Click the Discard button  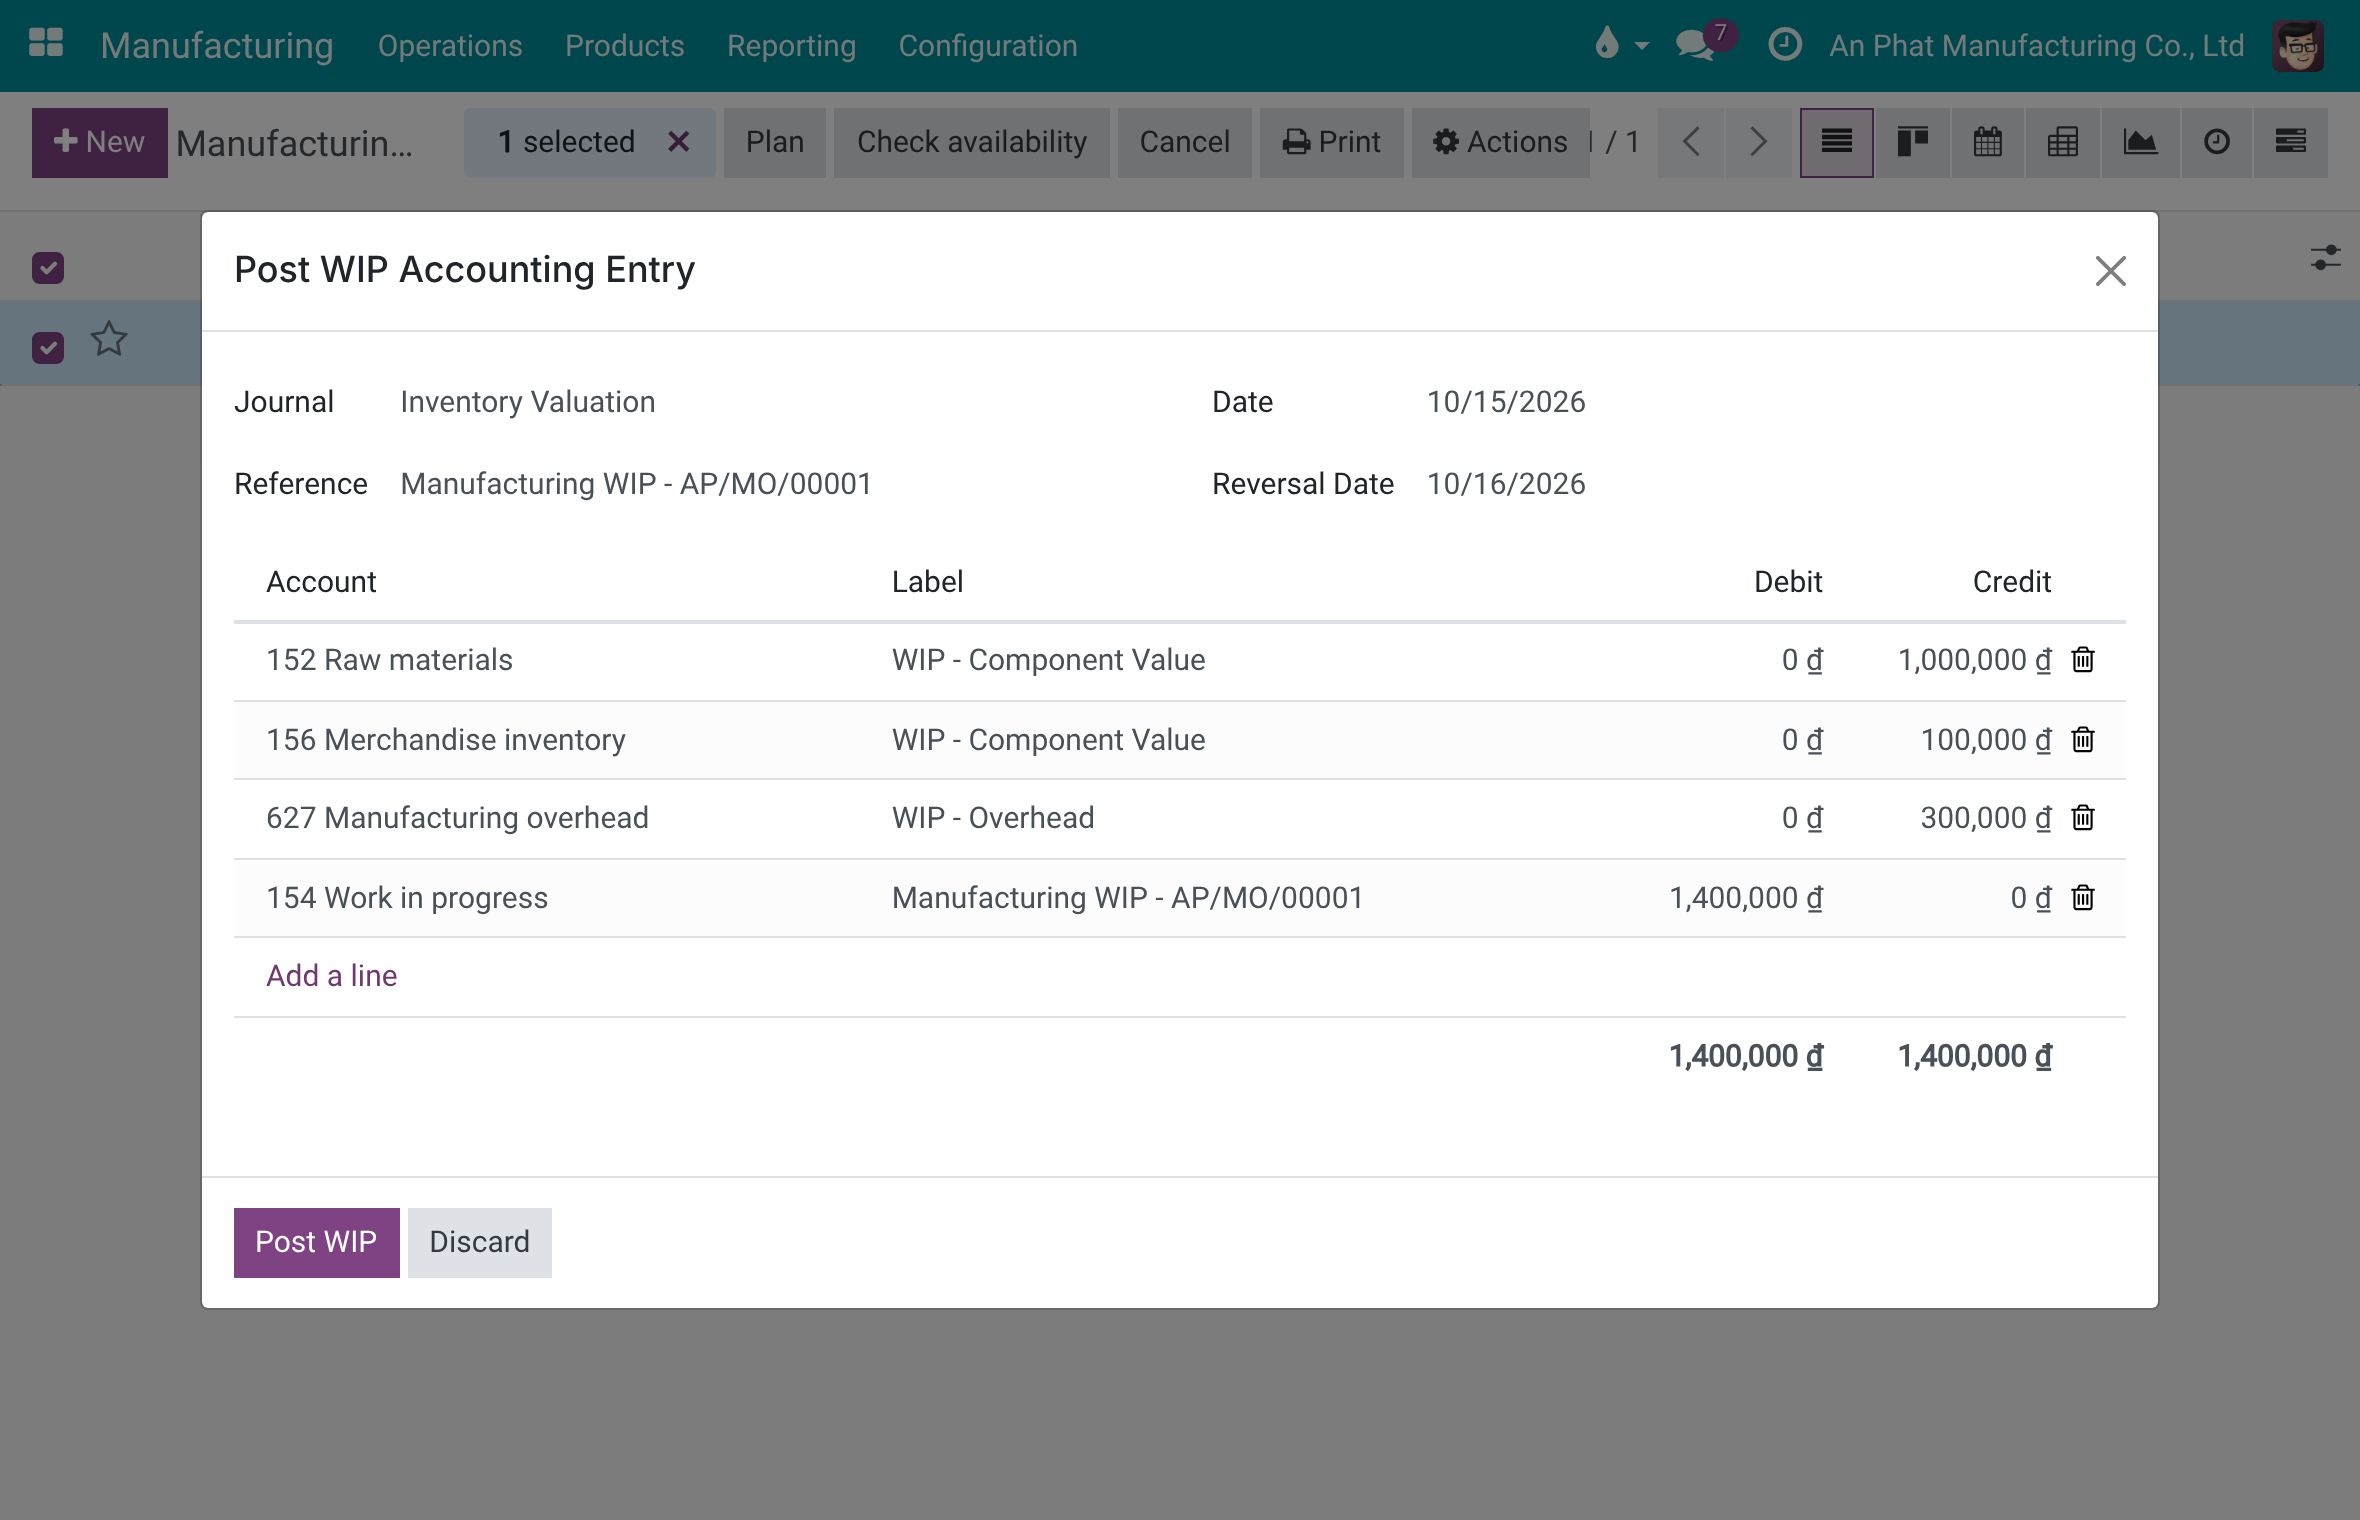(x=479, y=1242)
